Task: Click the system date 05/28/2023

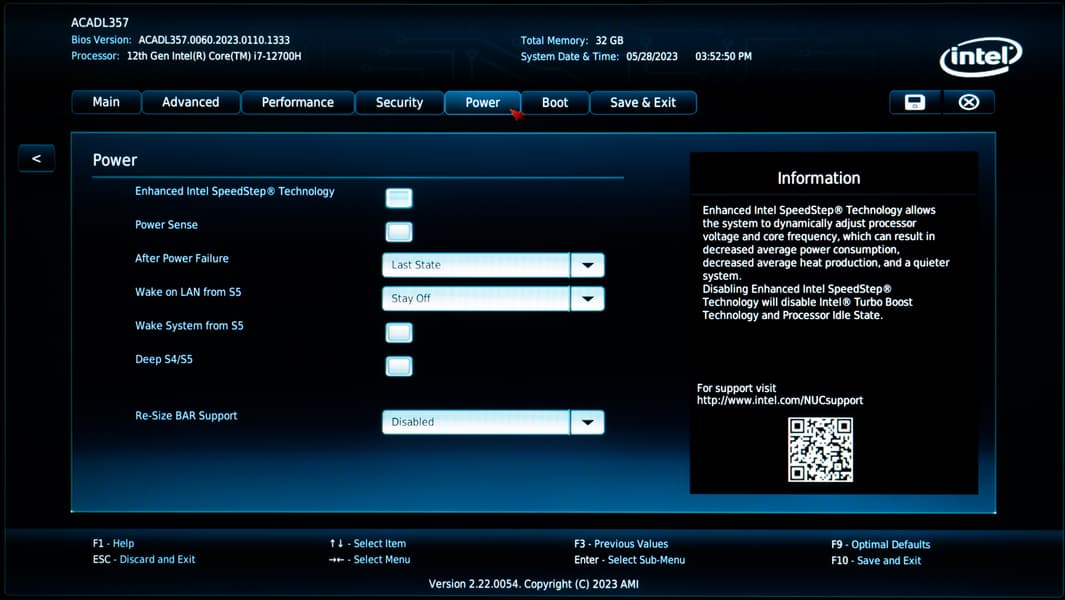Action: (652, 56)
